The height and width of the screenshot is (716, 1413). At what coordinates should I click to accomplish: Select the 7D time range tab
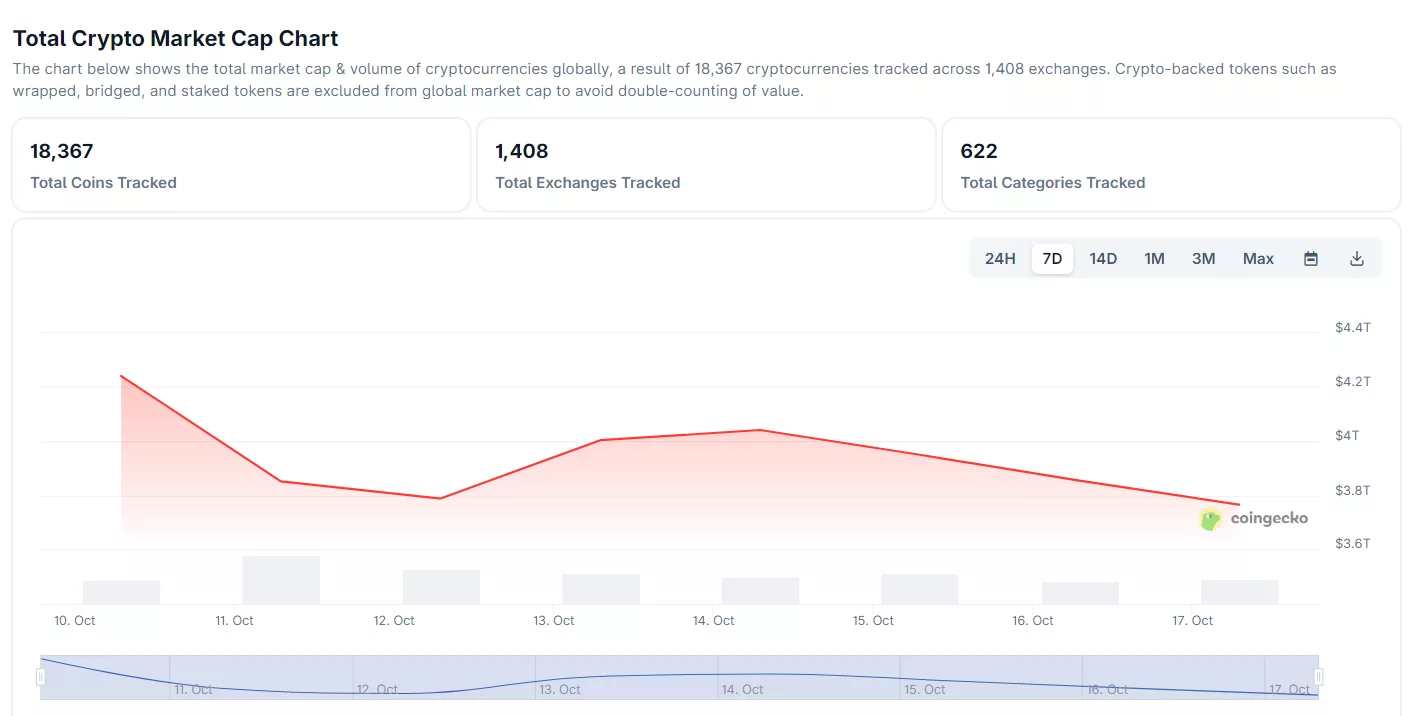(x=1052, y=259)
